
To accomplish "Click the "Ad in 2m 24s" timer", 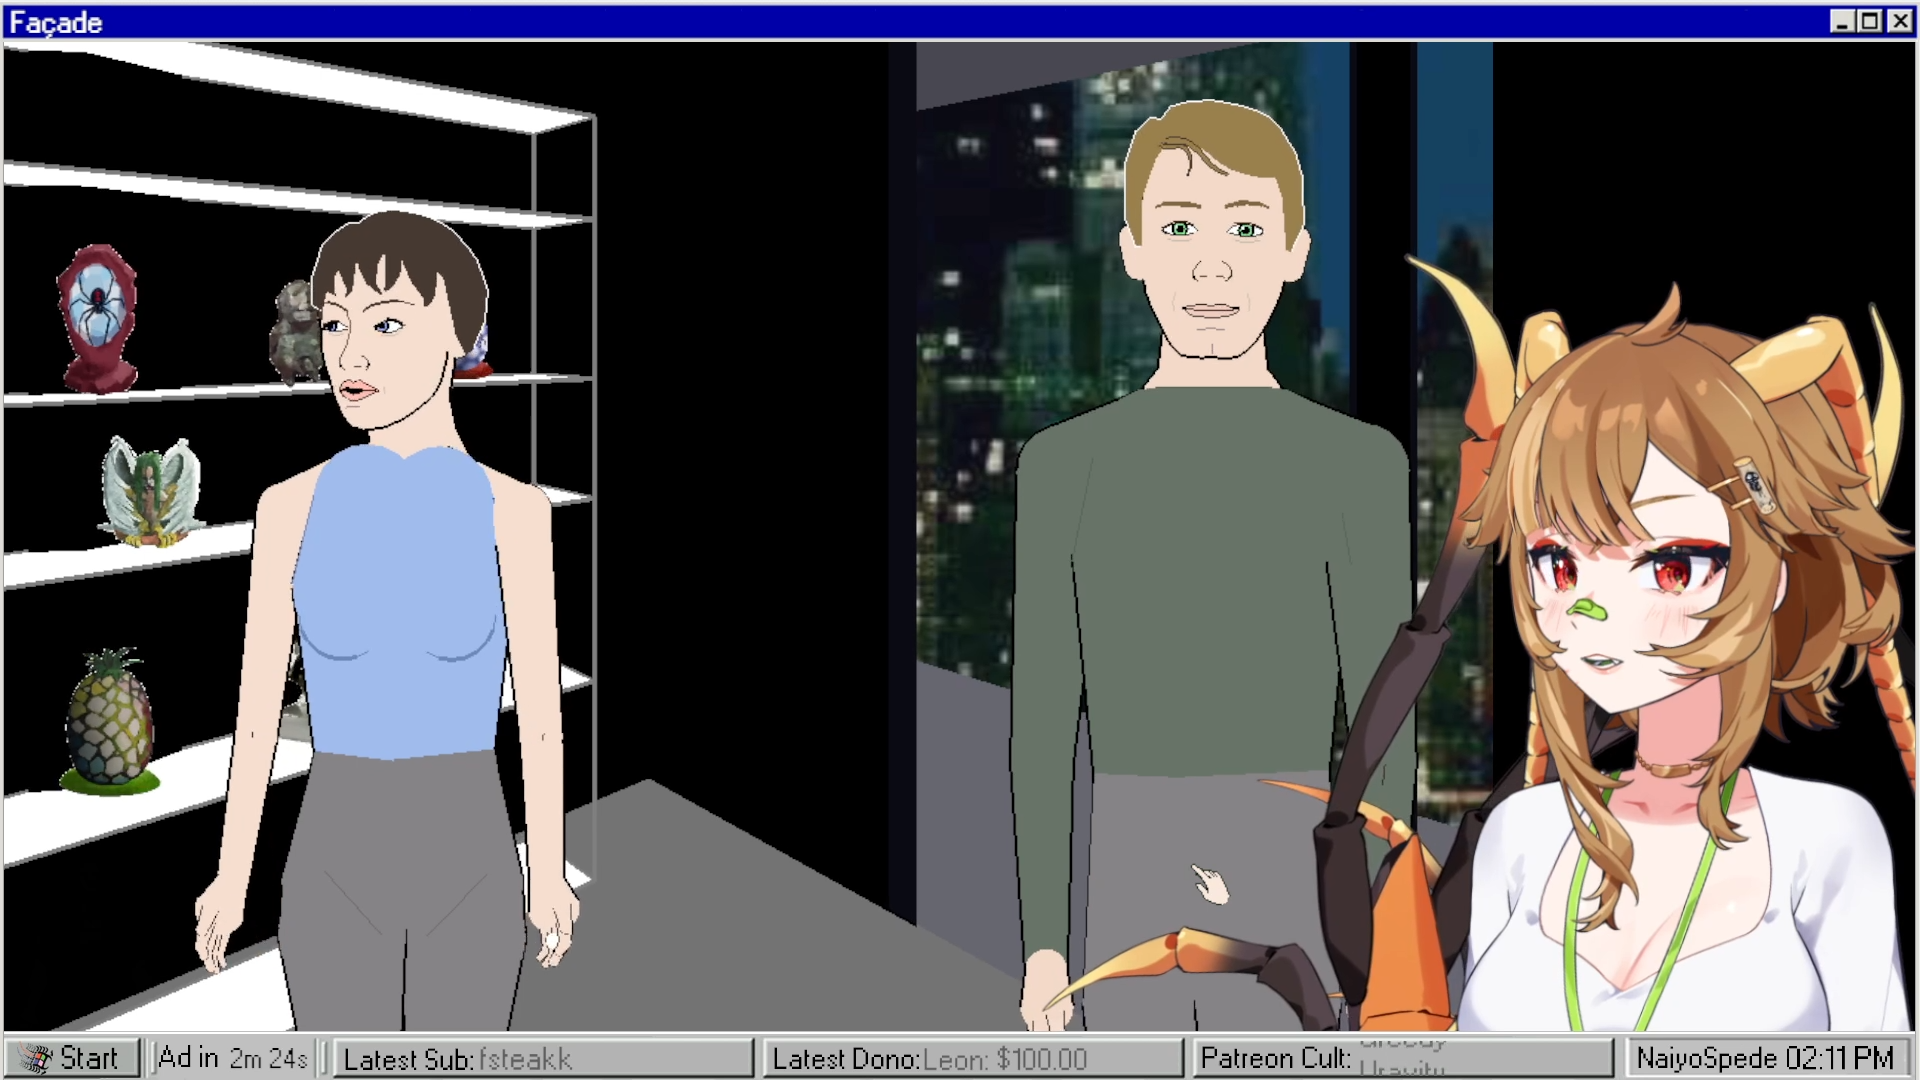I will click(233, 1058).
